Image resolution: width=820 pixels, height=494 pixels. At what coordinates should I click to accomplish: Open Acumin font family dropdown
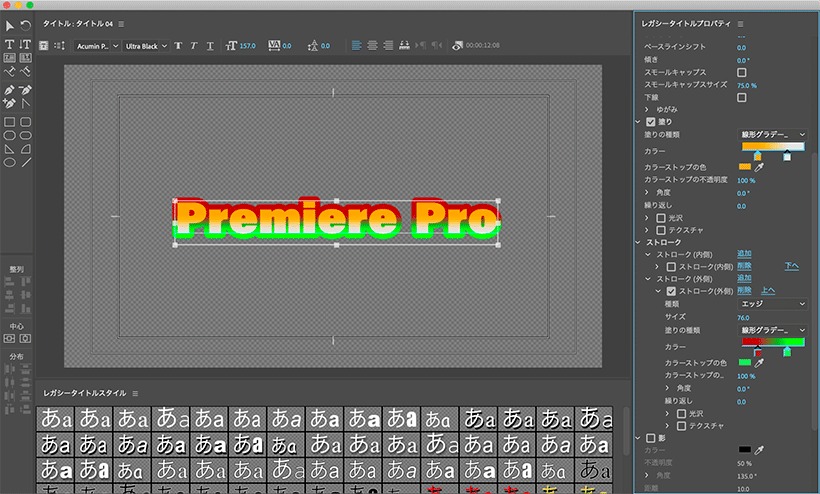[x=97, y=46]
